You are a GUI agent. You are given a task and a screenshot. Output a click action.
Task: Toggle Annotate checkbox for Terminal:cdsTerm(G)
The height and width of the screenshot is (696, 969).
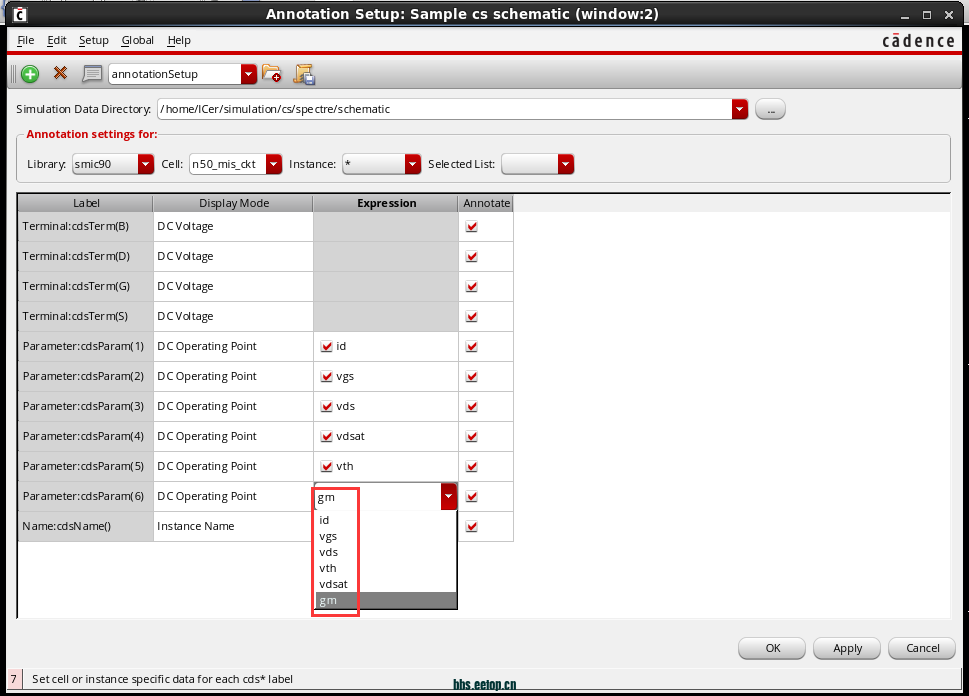472,286
